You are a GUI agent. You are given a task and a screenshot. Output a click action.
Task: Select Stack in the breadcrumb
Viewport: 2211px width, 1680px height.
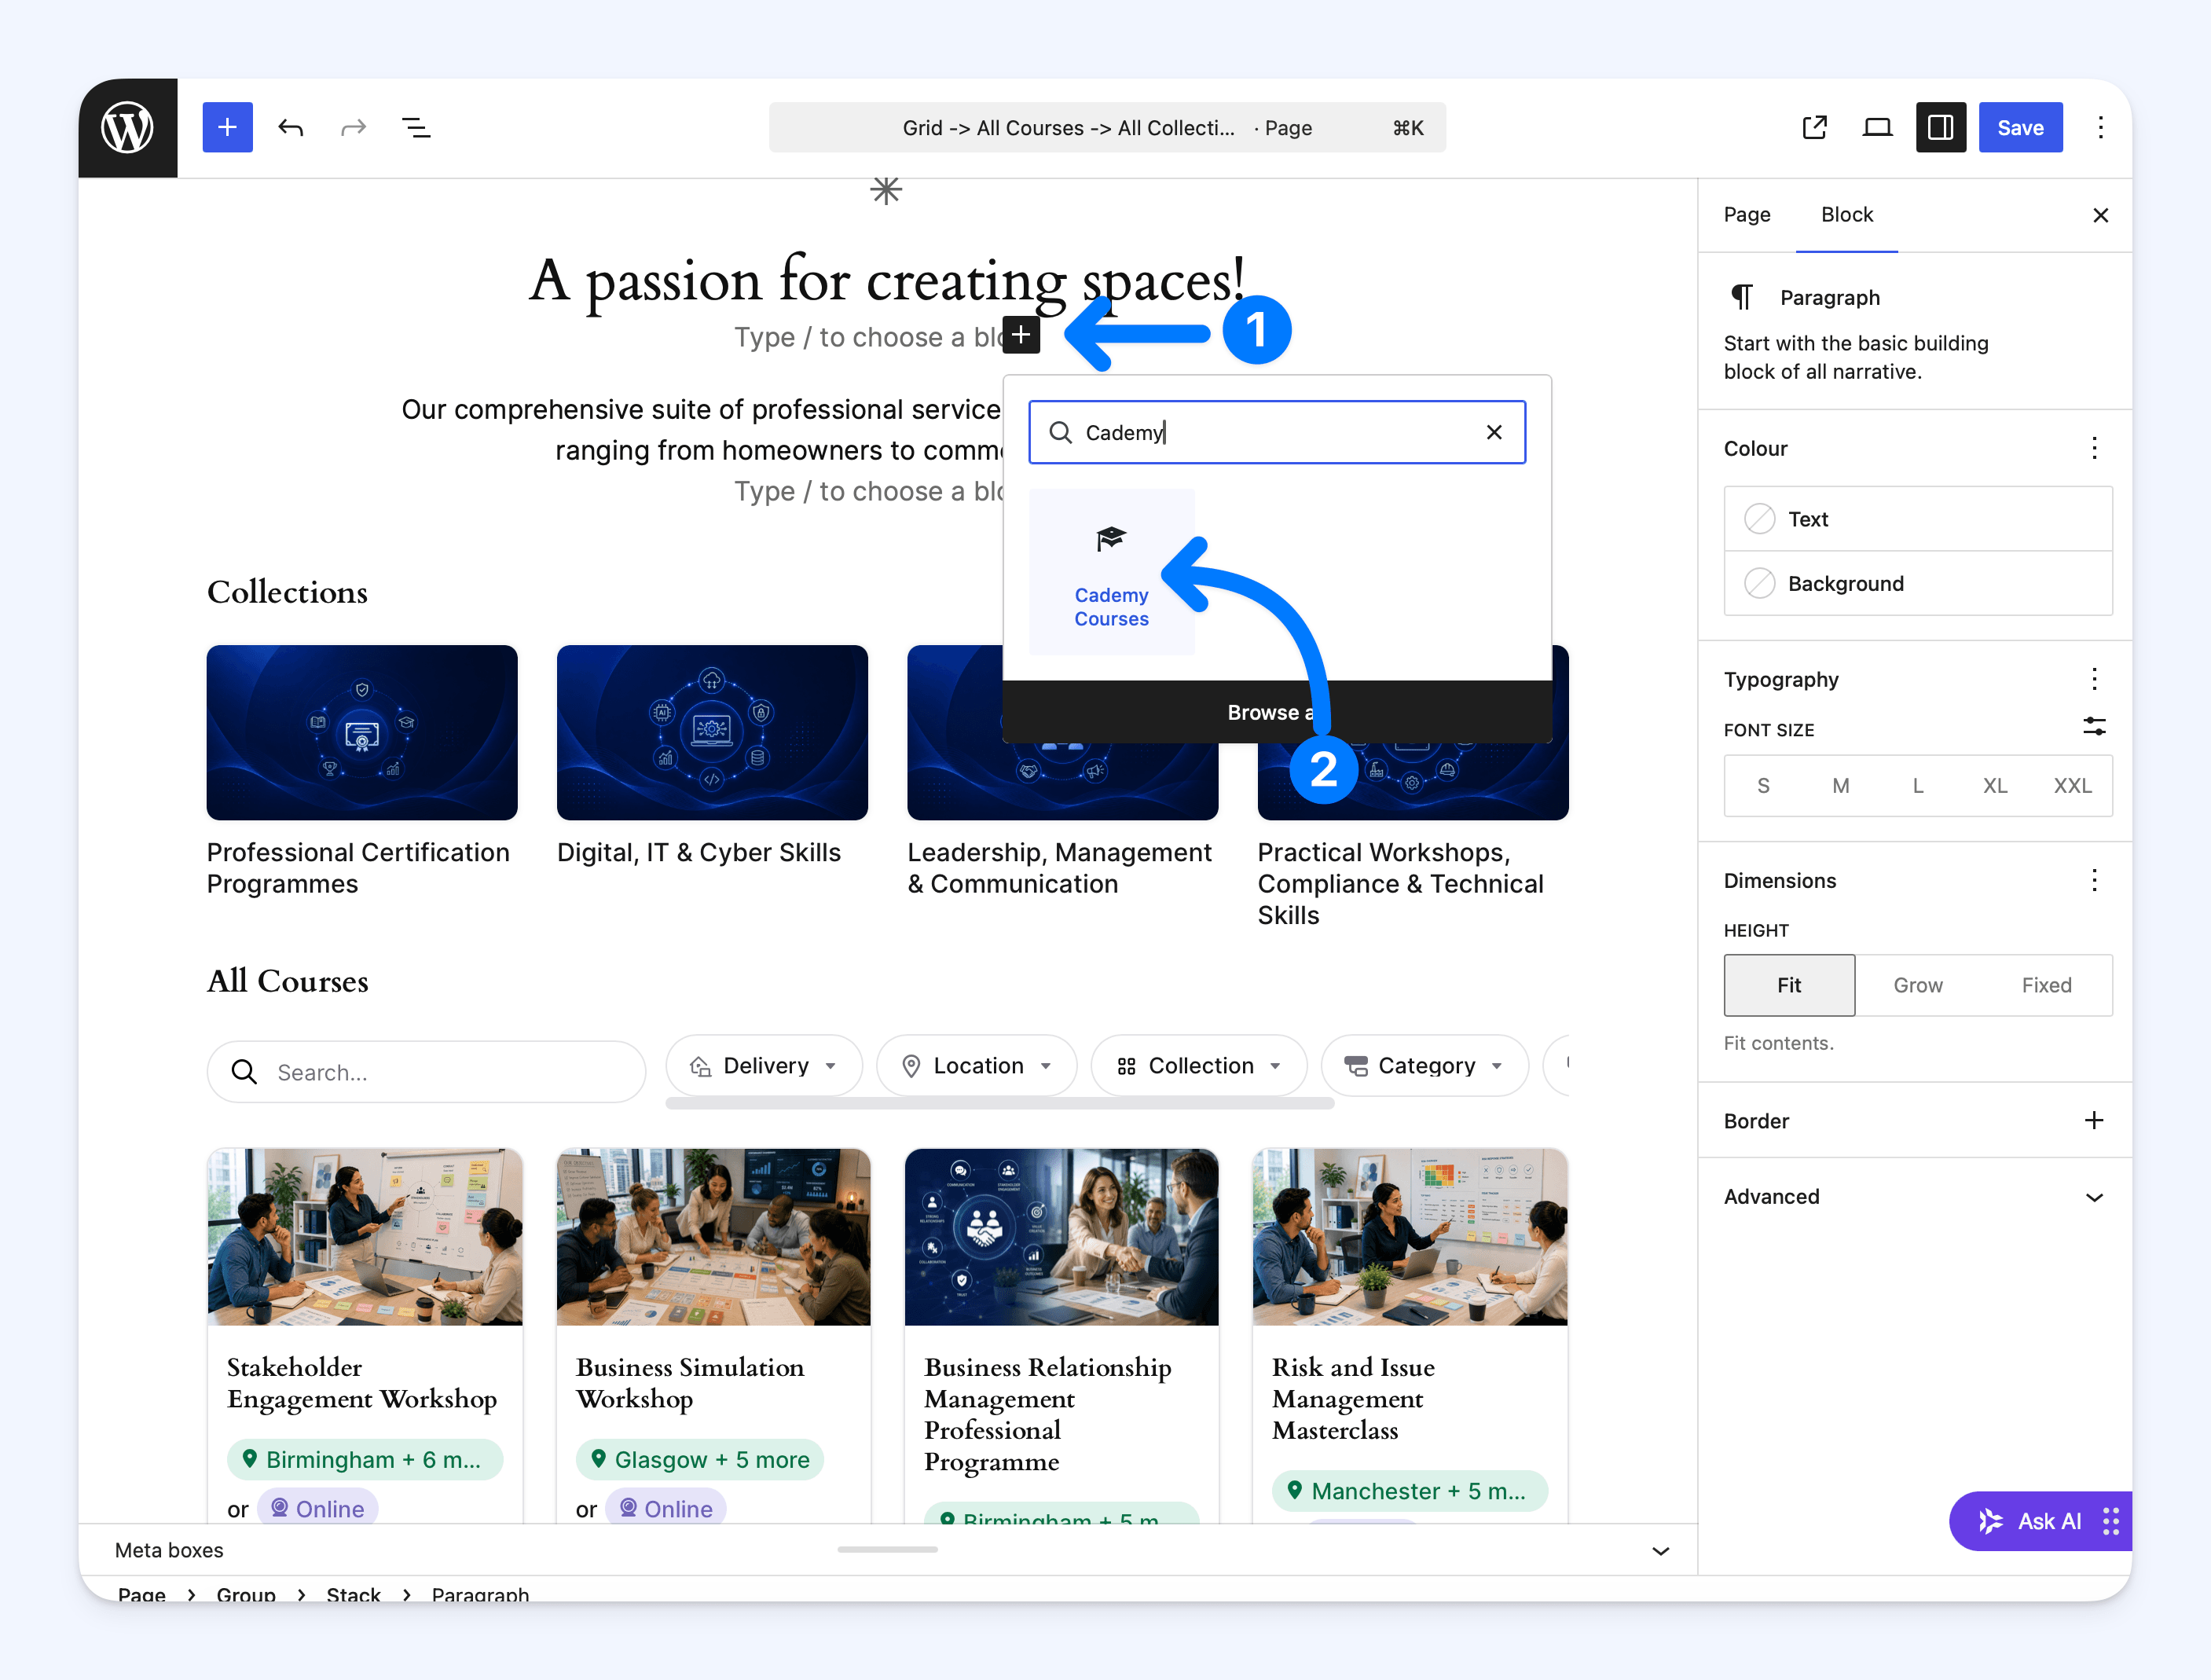click(354, 1594)
